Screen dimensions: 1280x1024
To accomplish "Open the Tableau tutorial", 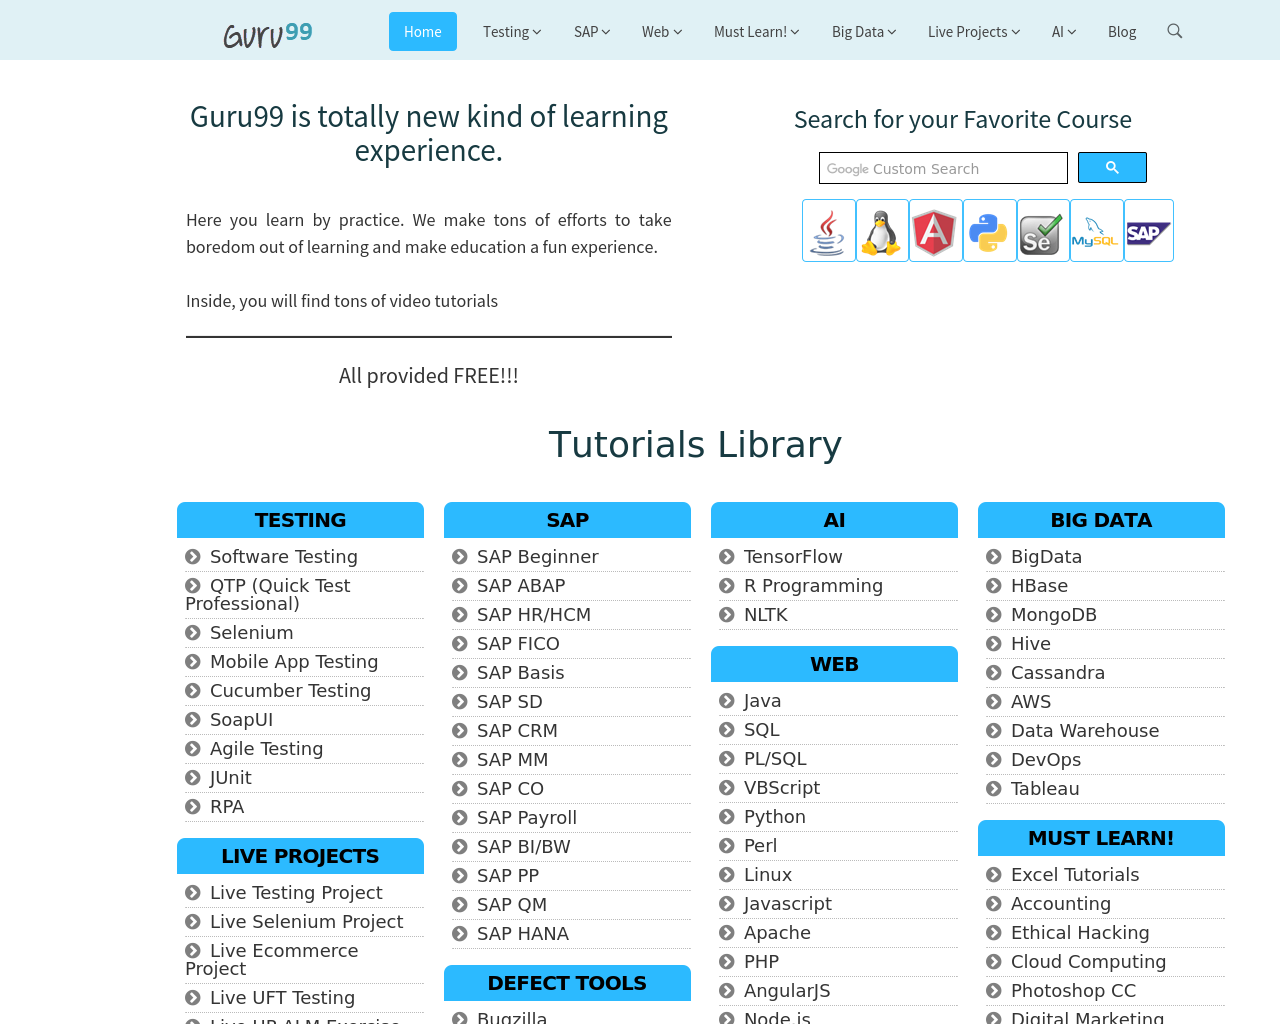I will (x=1045, y=789).
